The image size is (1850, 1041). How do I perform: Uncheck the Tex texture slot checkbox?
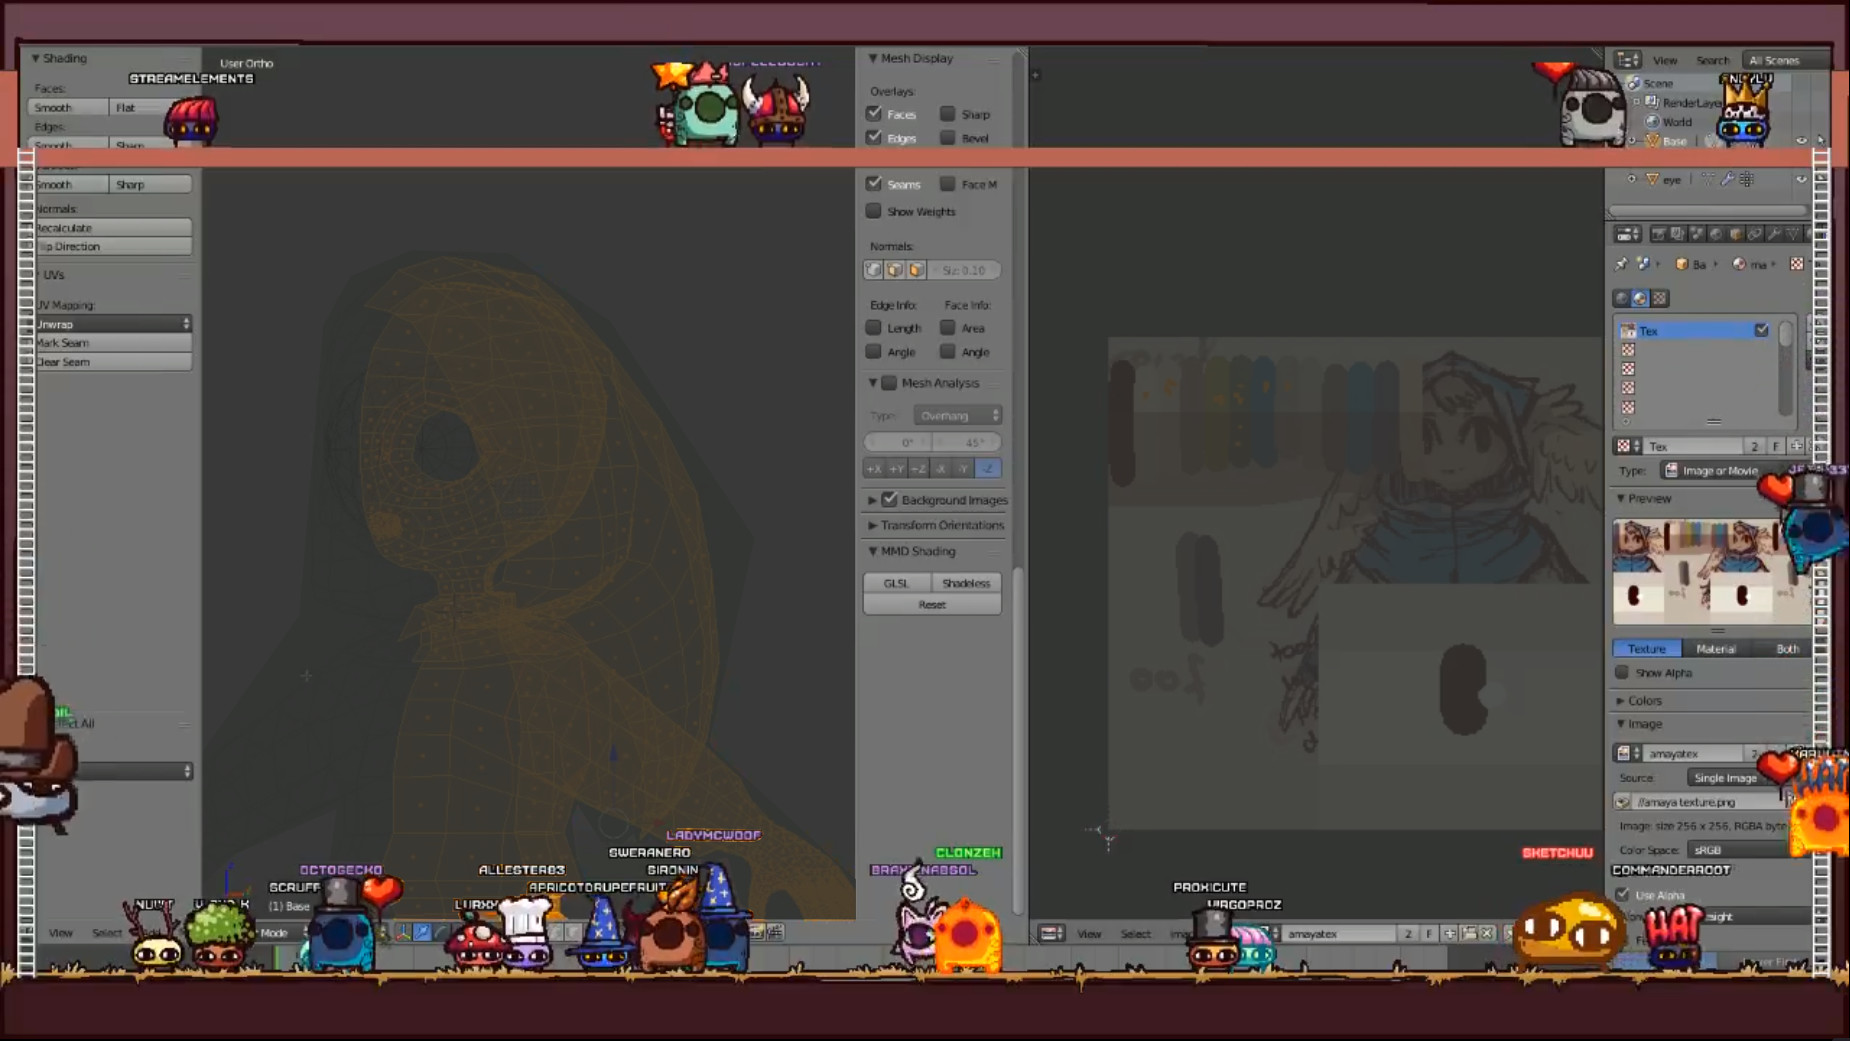point(1763,330)
